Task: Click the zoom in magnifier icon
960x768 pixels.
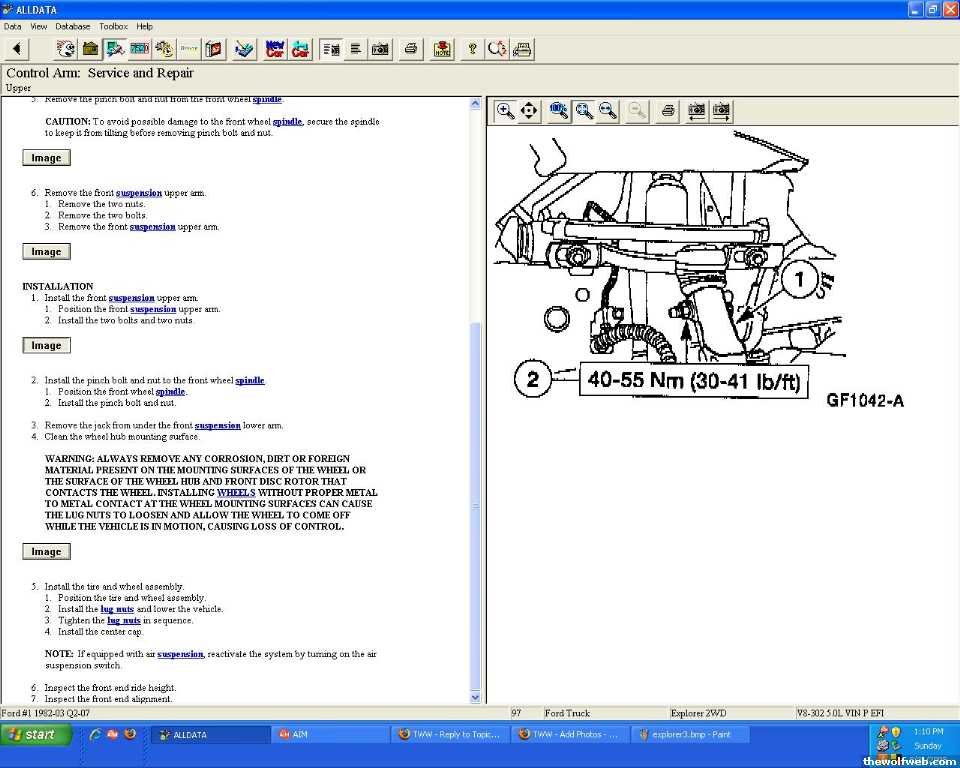Action: (x=506, y=111)
